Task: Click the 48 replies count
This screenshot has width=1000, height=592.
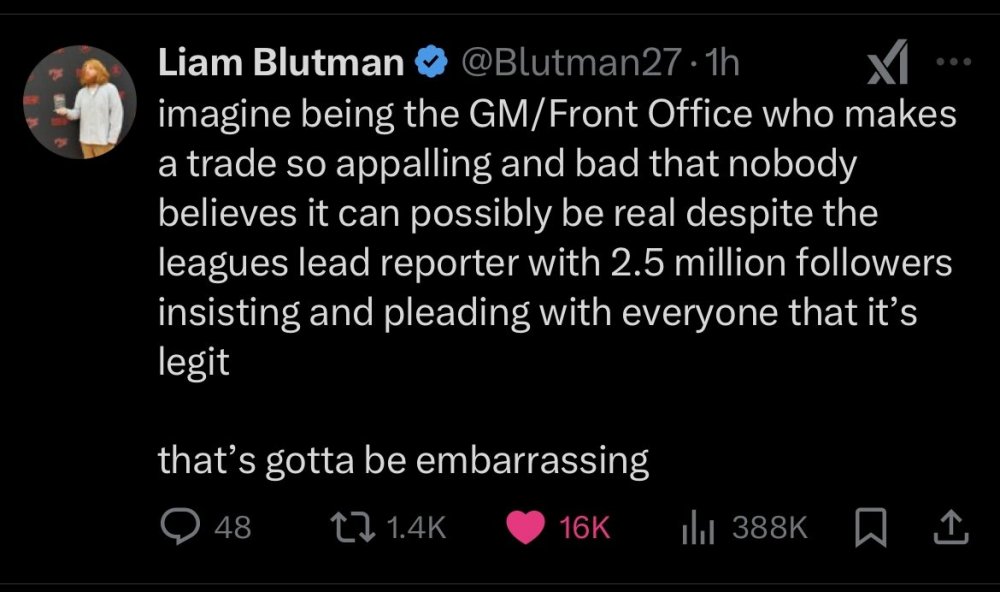Action: [233, 527]
